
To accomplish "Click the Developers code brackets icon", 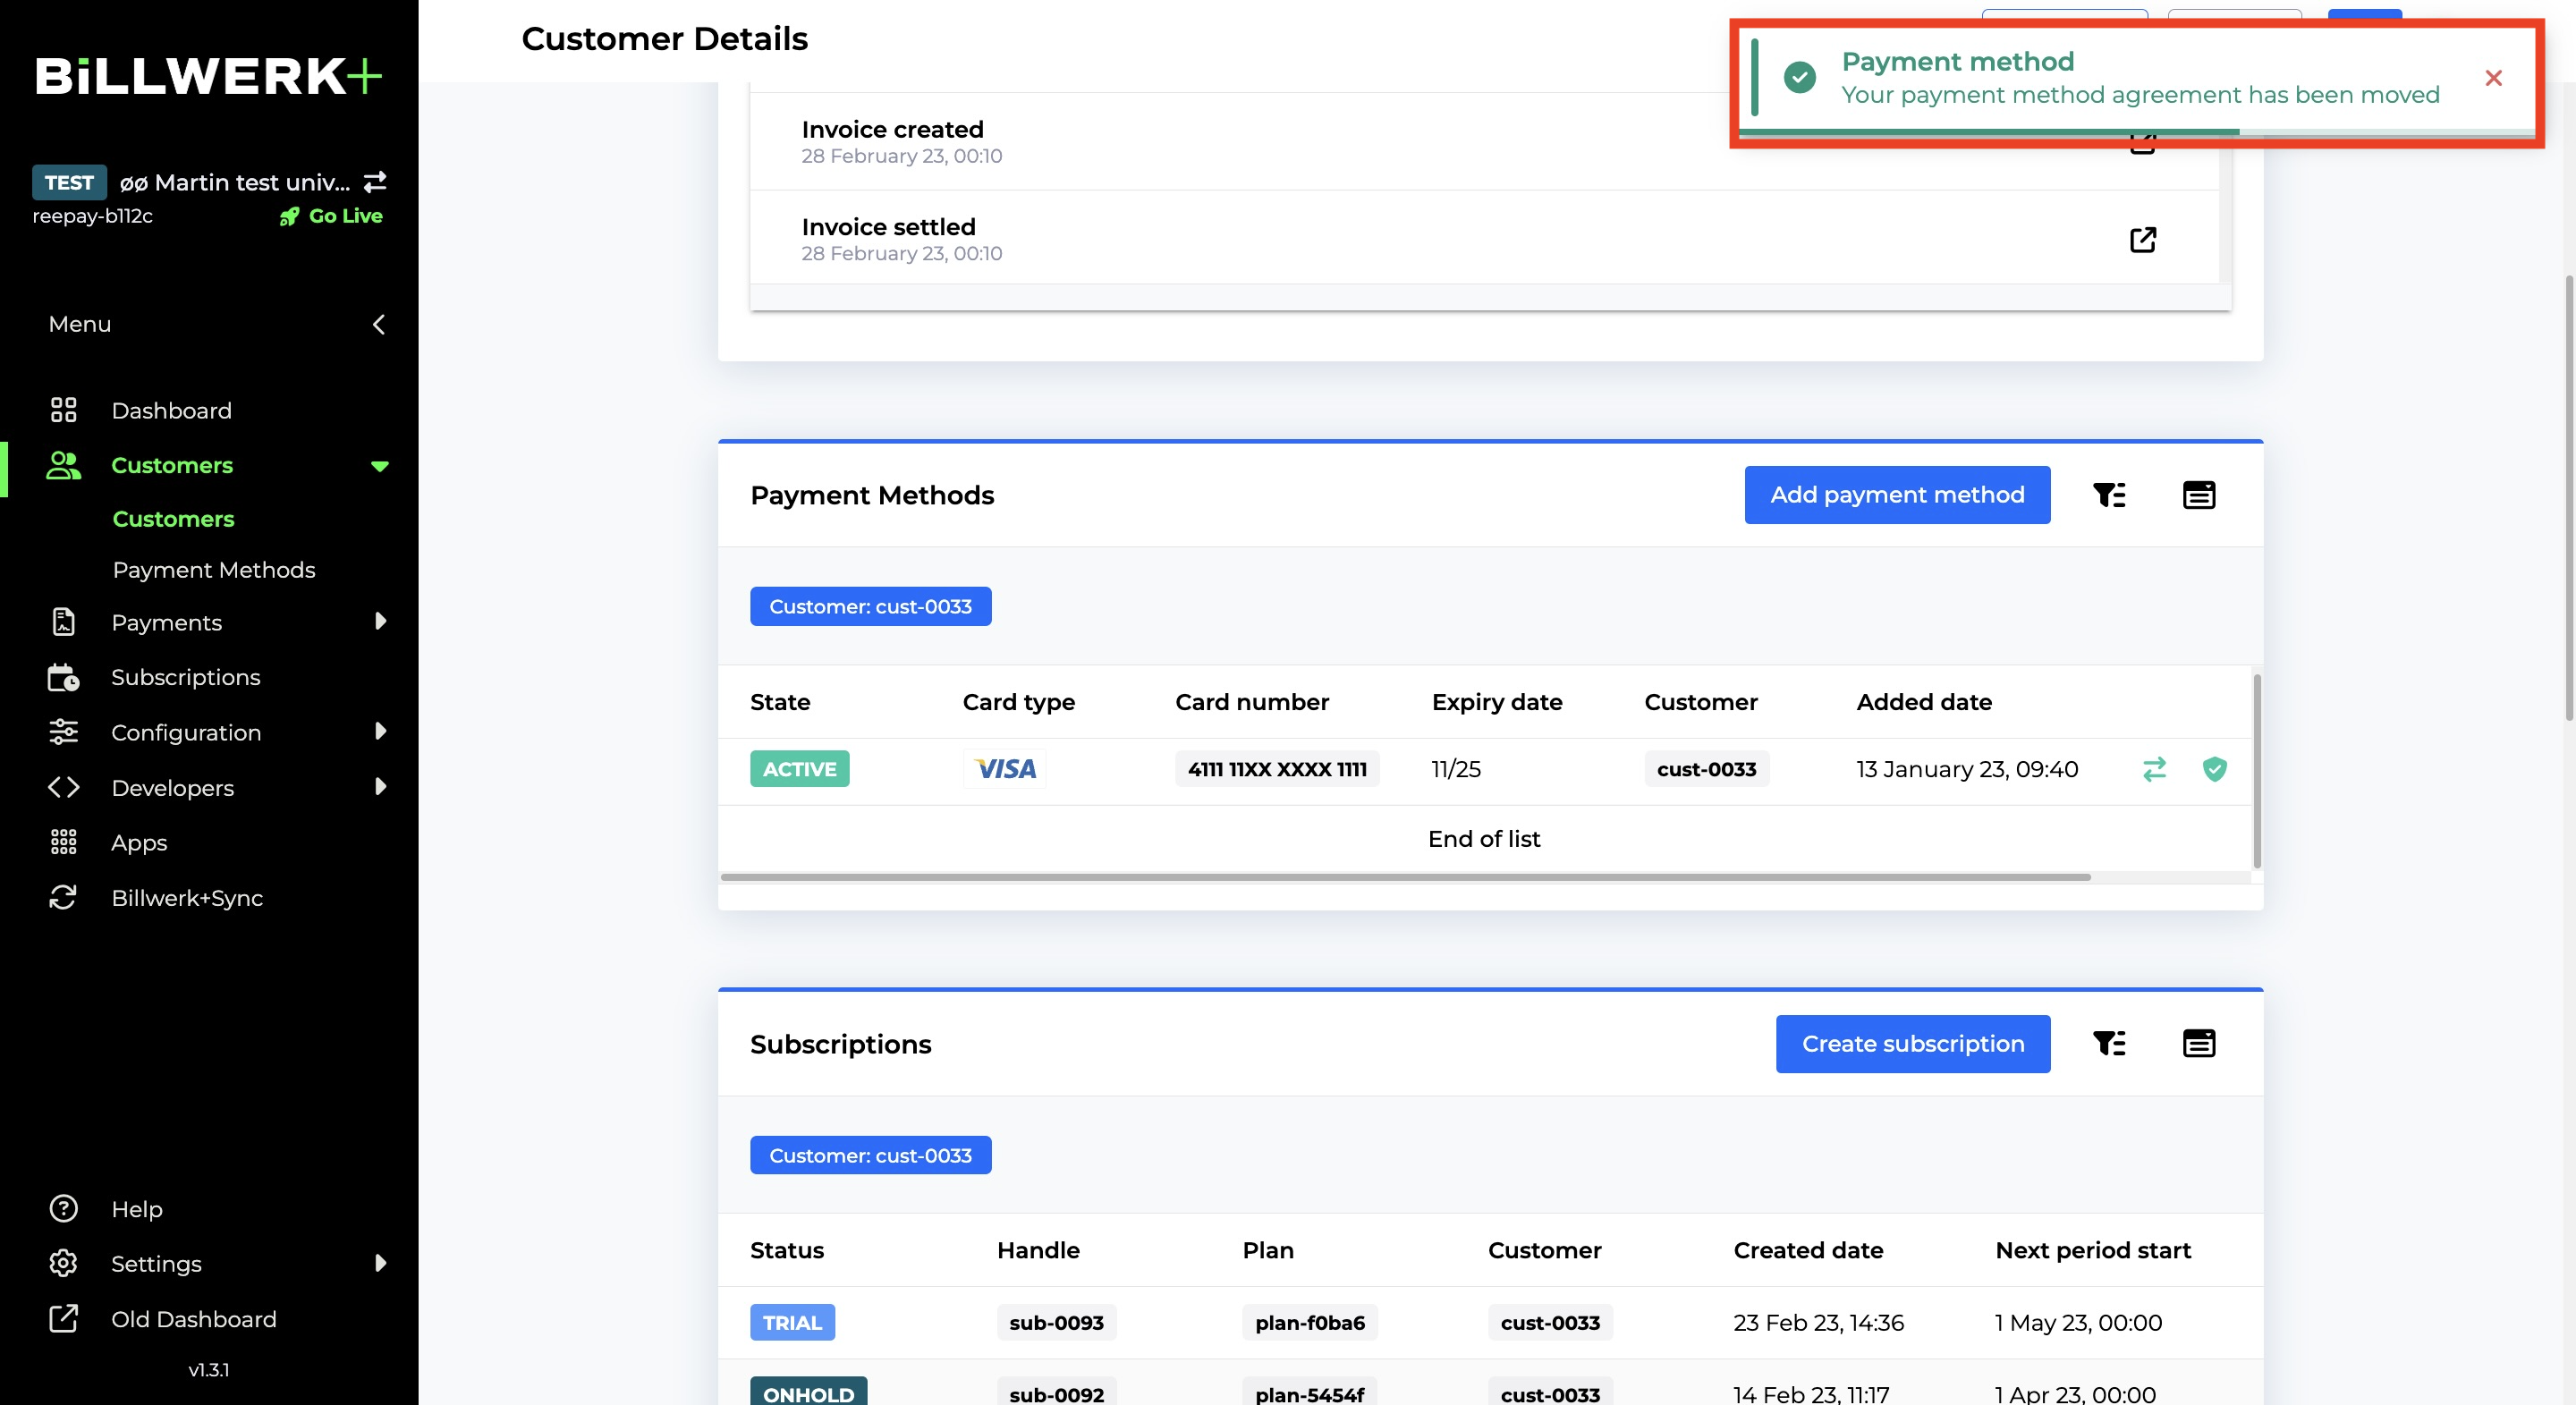I will click(x=64, y=787).
